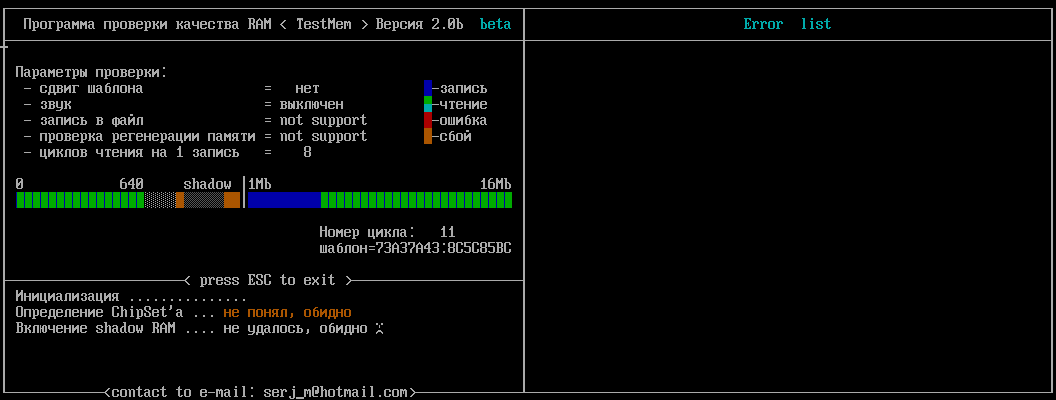Image resolution: width=1056 pixels, height=400 pixels.
Task: Click the 'сдвиг шаблона' parameter row
Action: (172, 88)
